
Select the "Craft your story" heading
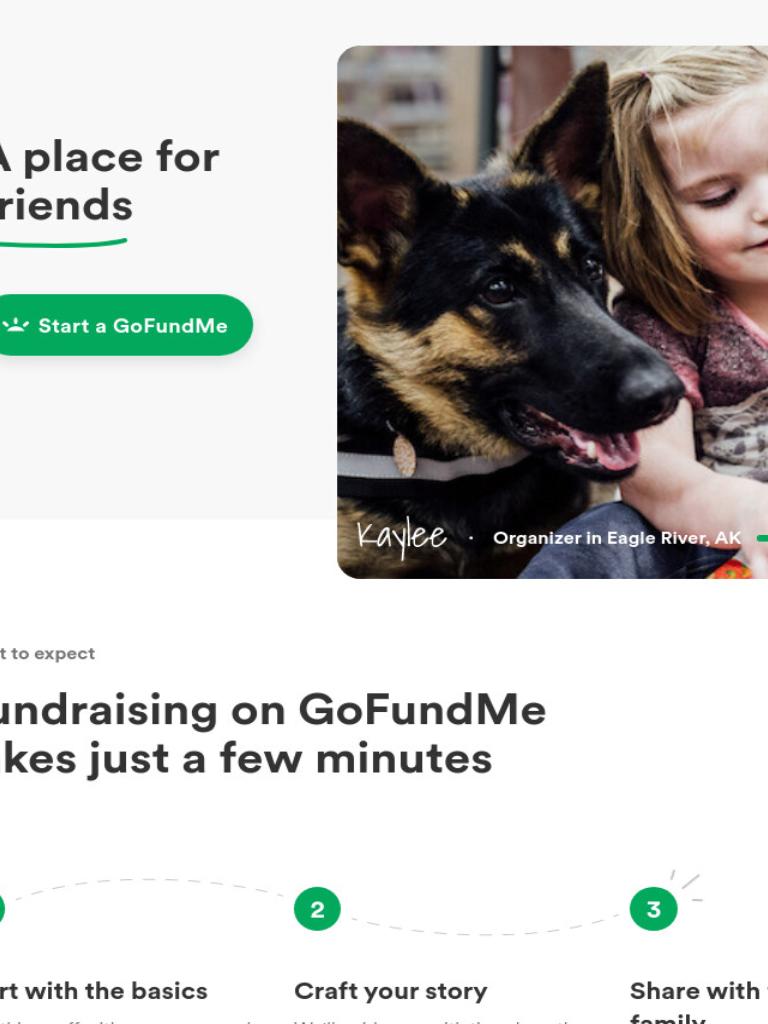point(391,991)
